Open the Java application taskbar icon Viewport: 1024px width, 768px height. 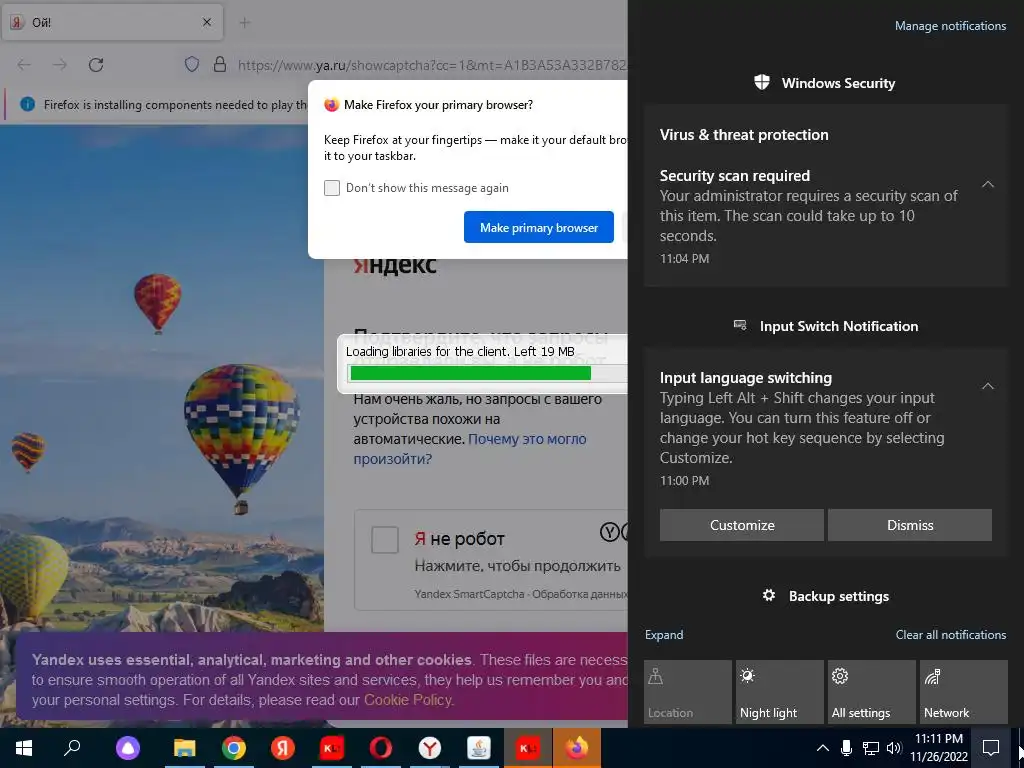[x=479, y=748]
